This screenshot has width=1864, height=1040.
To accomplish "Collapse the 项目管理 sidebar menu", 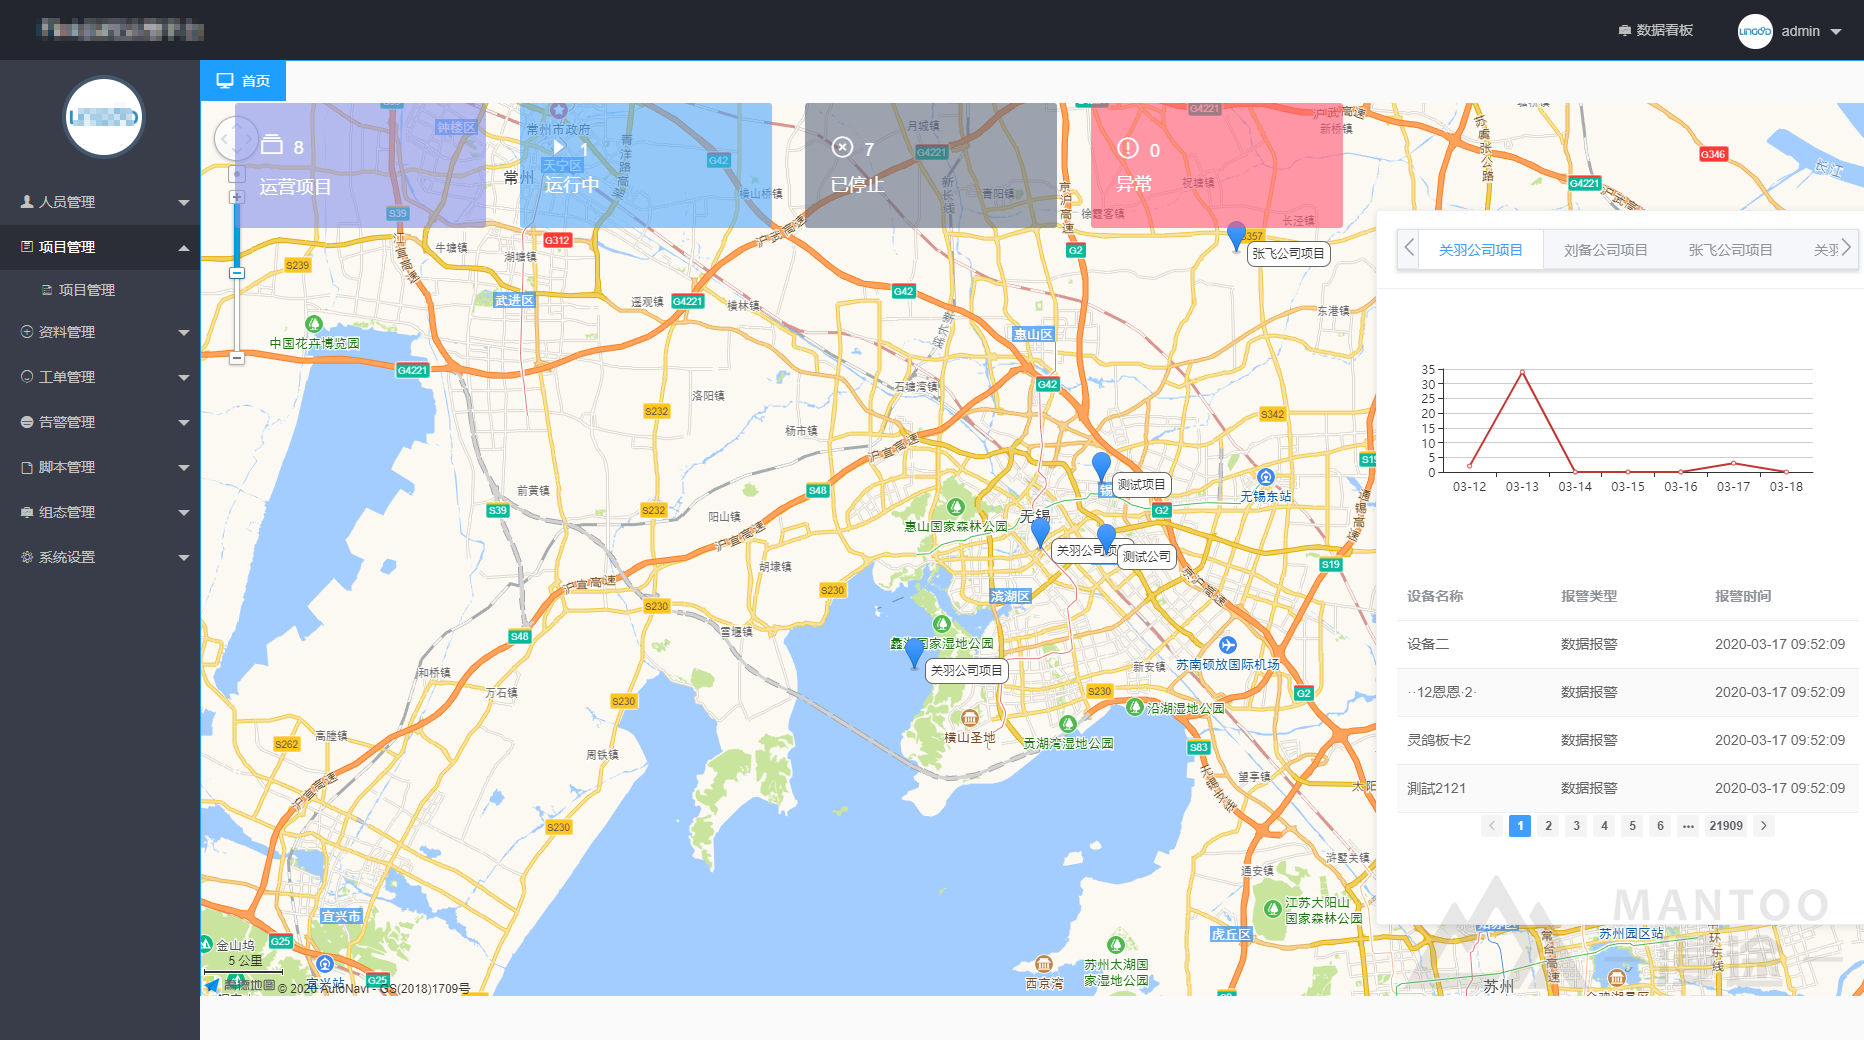I will pyautogui.click(x=100, y=247).
